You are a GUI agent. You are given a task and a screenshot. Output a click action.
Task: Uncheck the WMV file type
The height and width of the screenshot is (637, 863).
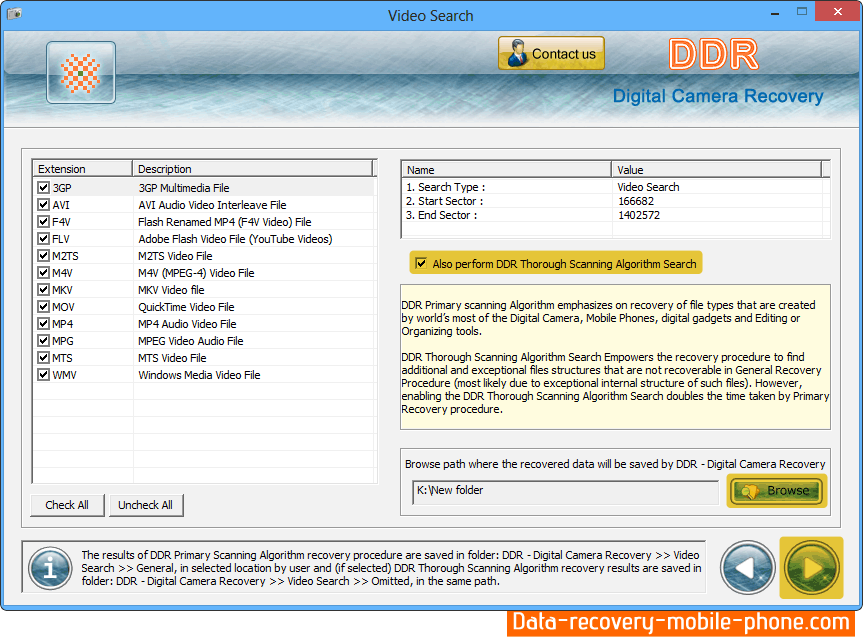43,375
